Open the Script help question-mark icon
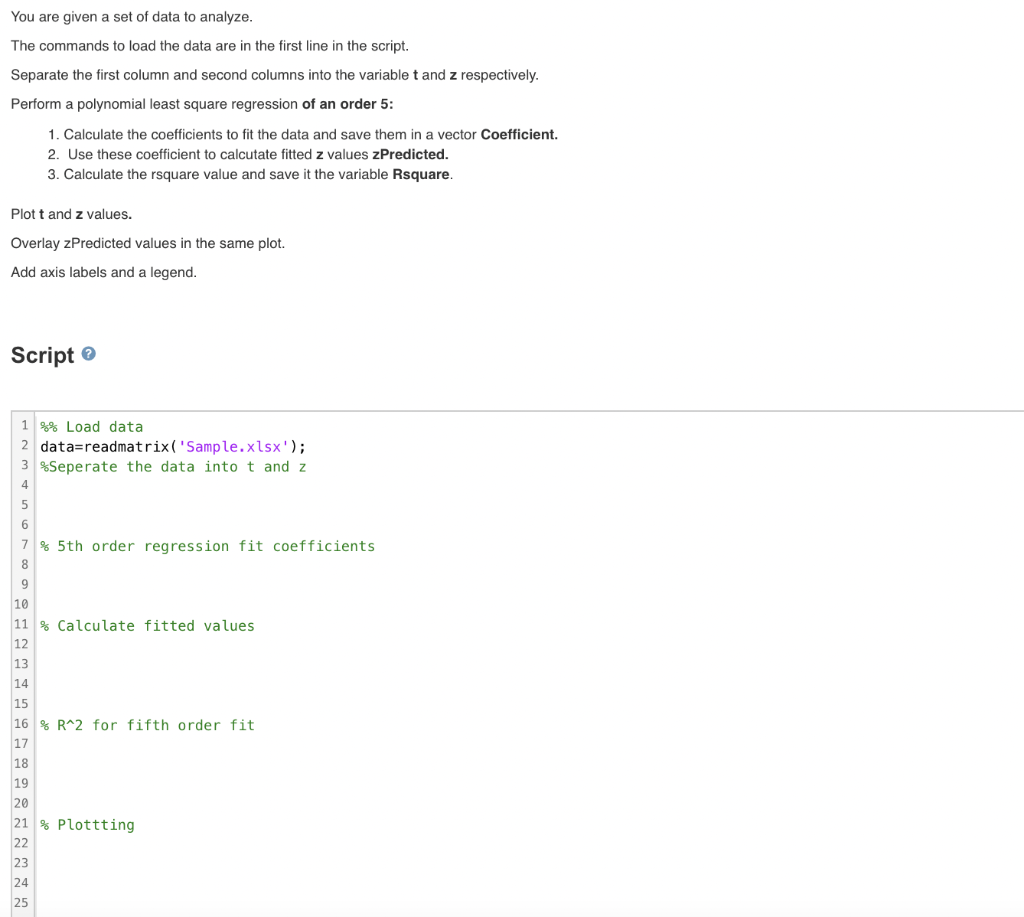Image resolution: width=1024 pixels, height=917 pixels. [89, 354]
